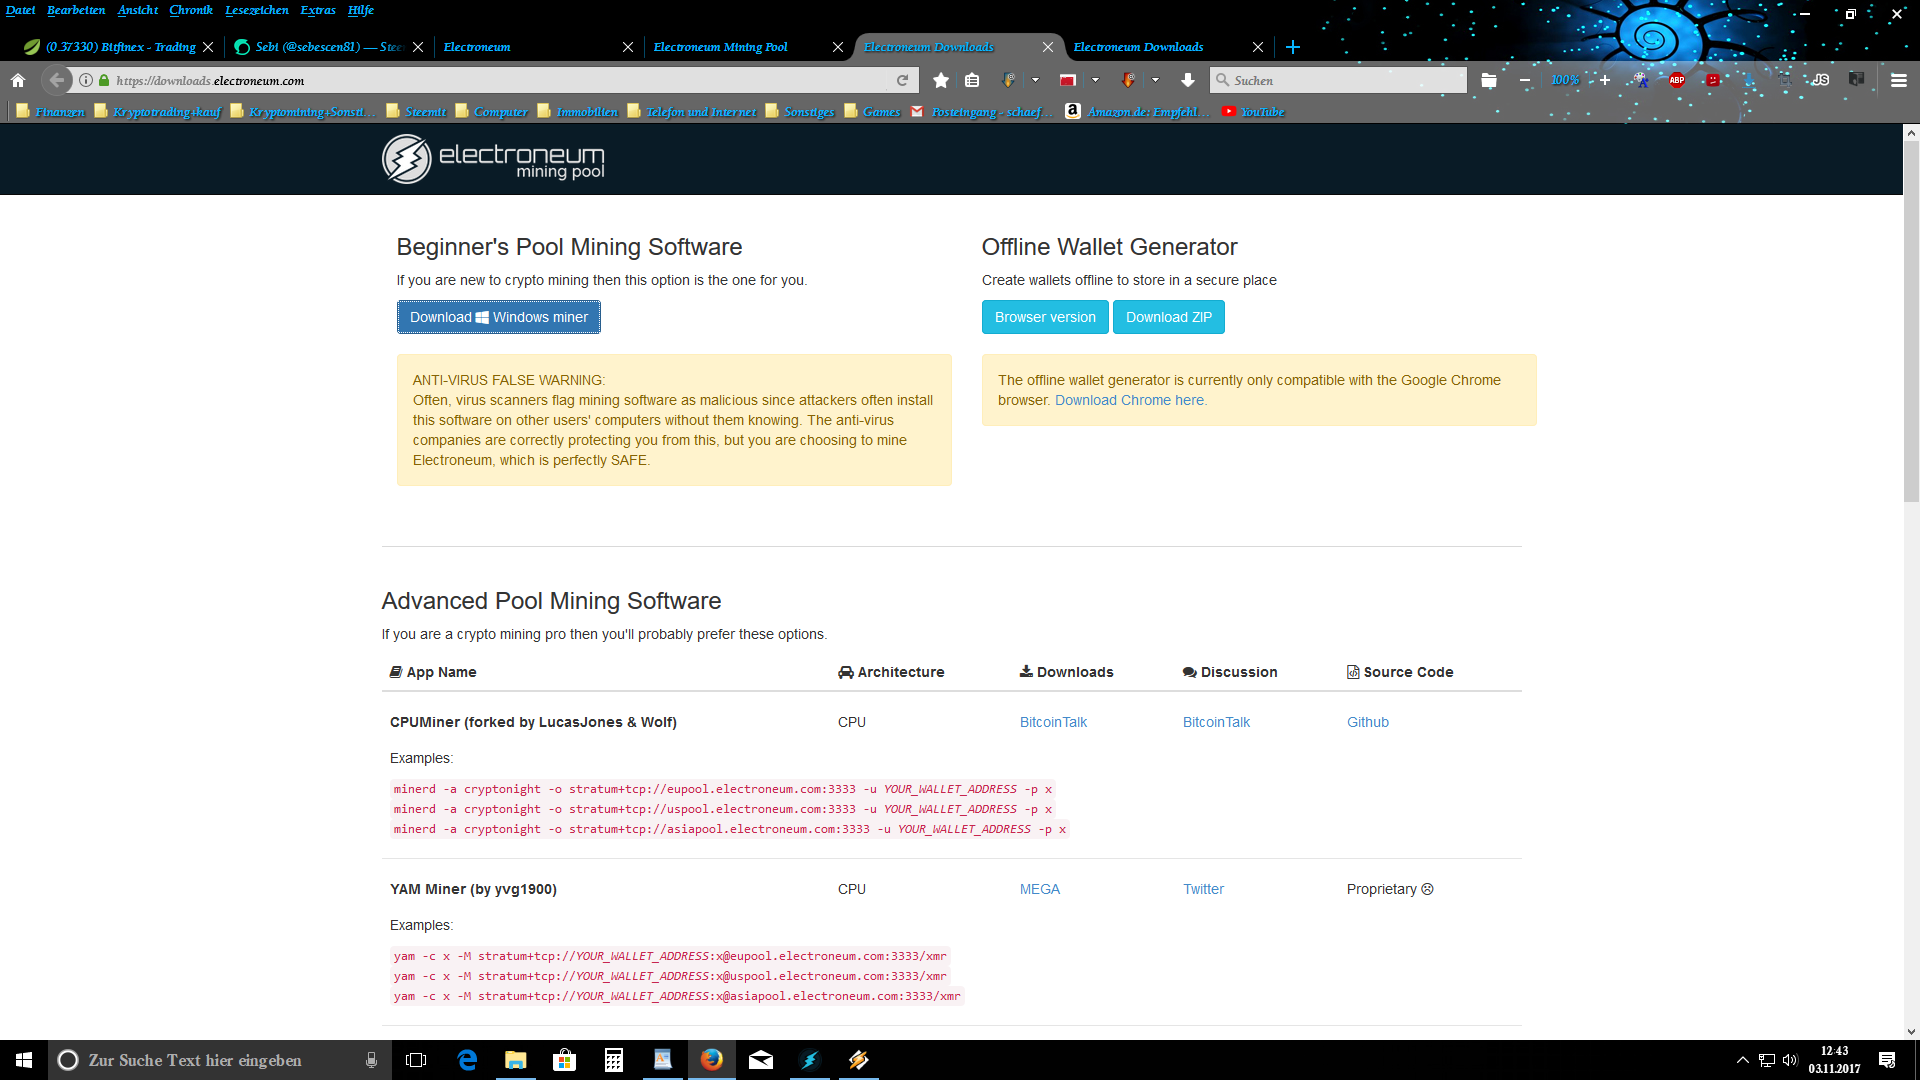Reload the page with the refresh icon

coord(902,80)
